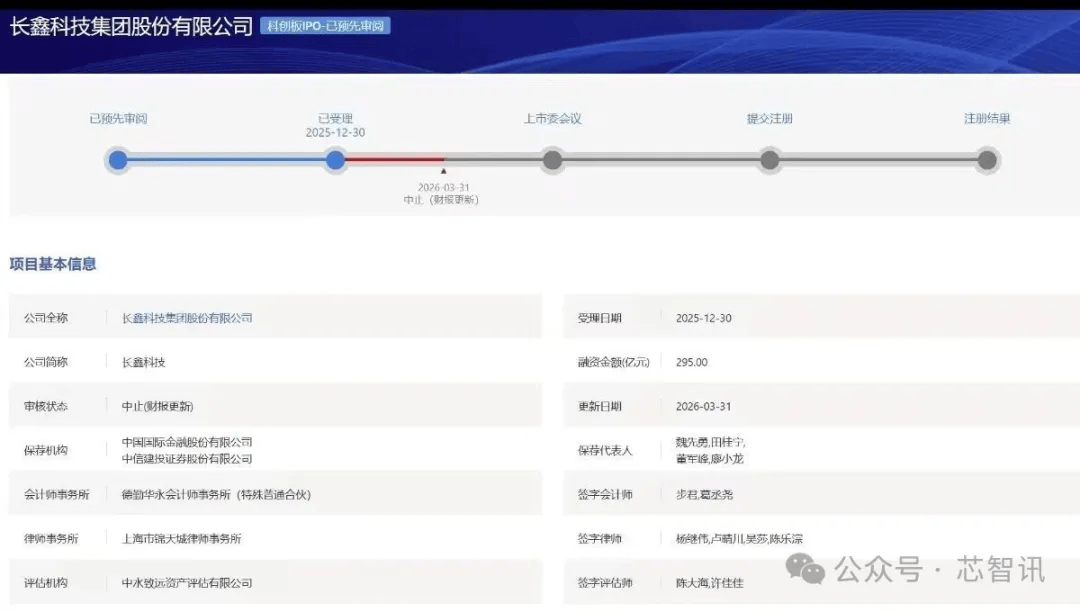This screenshot has height=612, width=1080.
Task: Click the gray 上市委会议 stage circle
Action: coord(552,160)
